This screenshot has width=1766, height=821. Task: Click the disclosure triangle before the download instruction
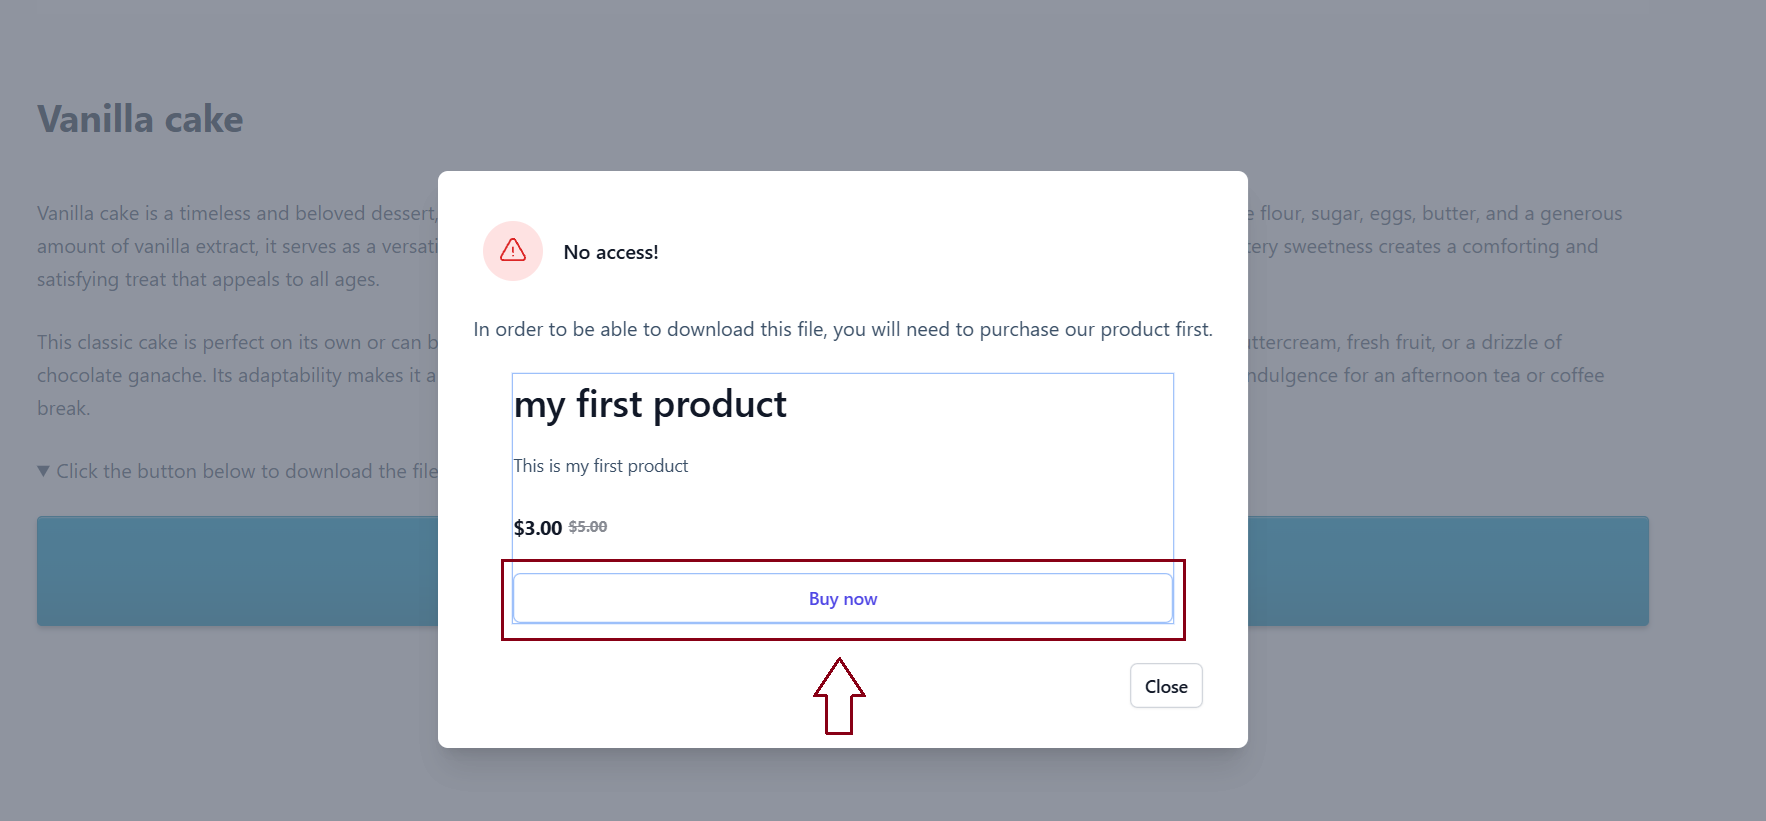point(43,470)
